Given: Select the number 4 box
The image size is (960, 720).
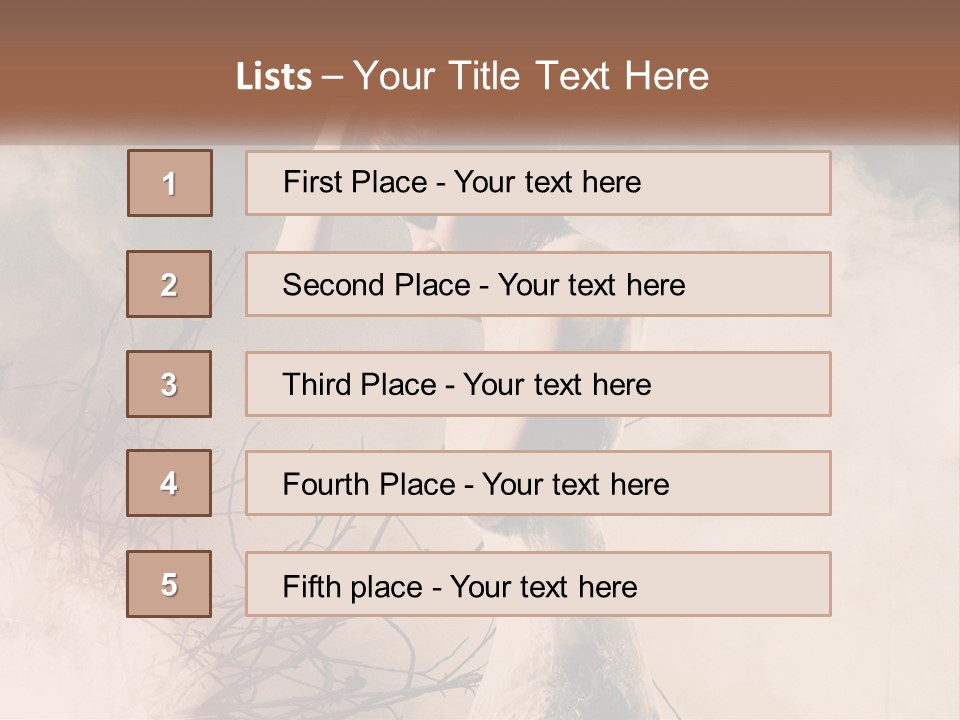Looking at the screenshot, I should pos(169,483).
